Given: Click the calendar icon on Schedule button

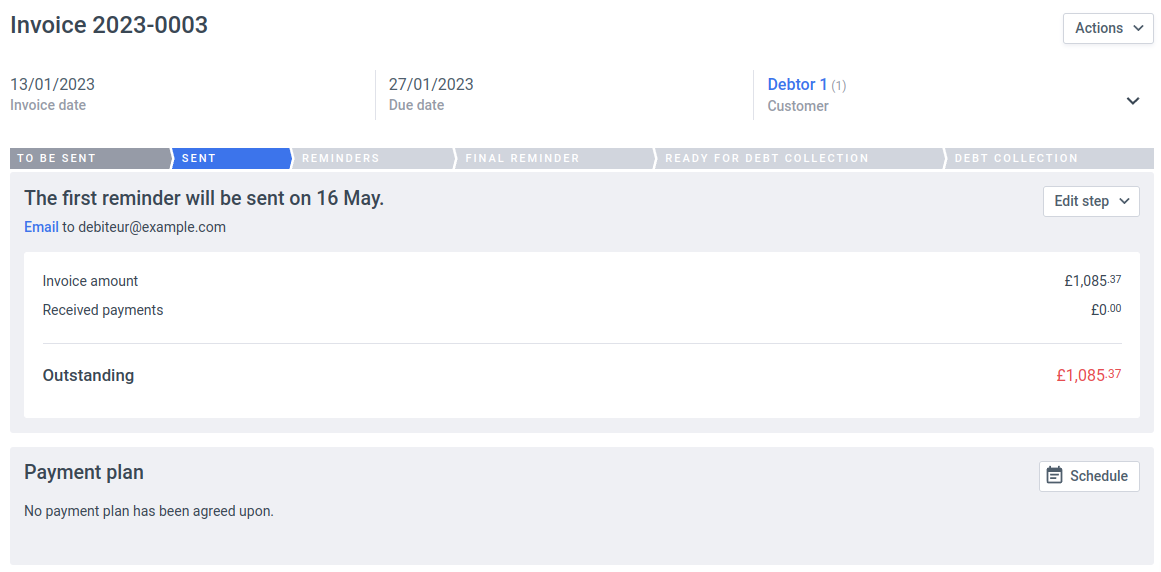Looking at the screenshot, I should click(1054, 476).
